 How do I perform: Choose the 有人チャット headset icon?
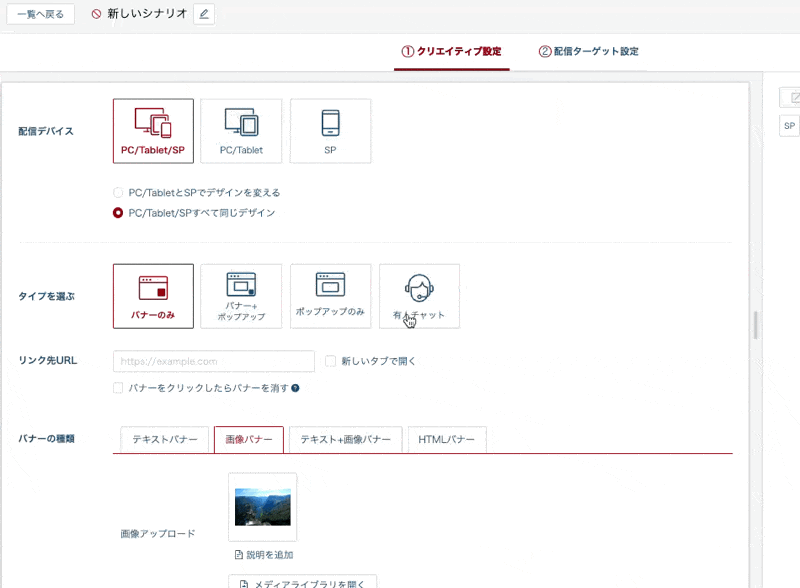click(x=419, y=288)
